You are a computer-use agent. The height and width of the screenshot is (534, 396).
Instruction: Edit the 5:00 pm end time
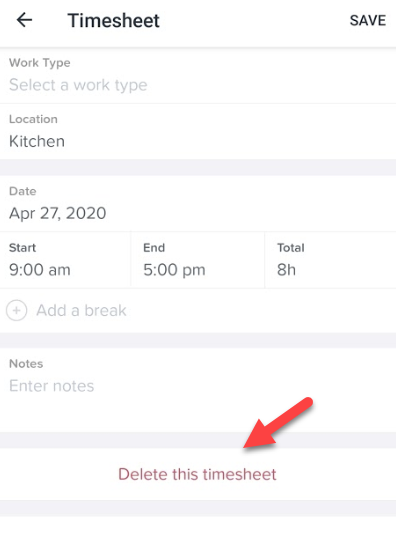click(x=174, y=270)
